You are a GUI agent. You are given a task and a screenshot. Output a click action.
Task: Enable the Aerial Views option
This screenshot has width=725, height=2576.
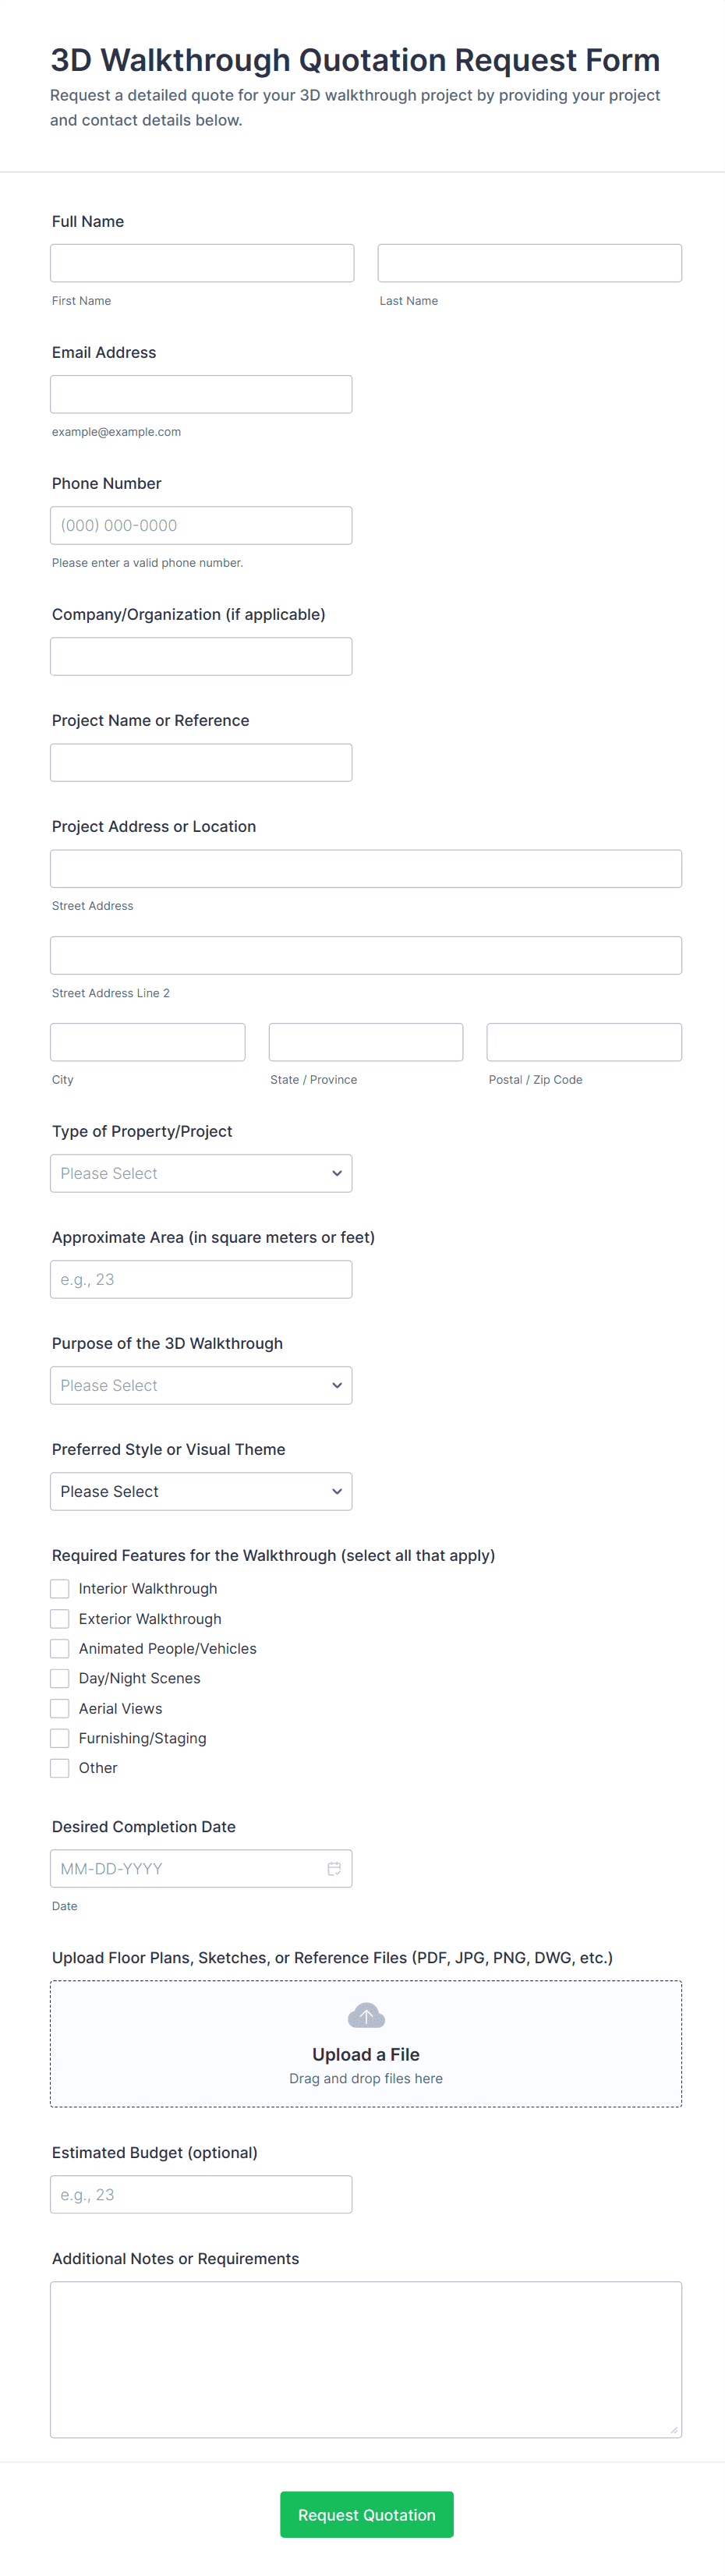pos(60,1708)
